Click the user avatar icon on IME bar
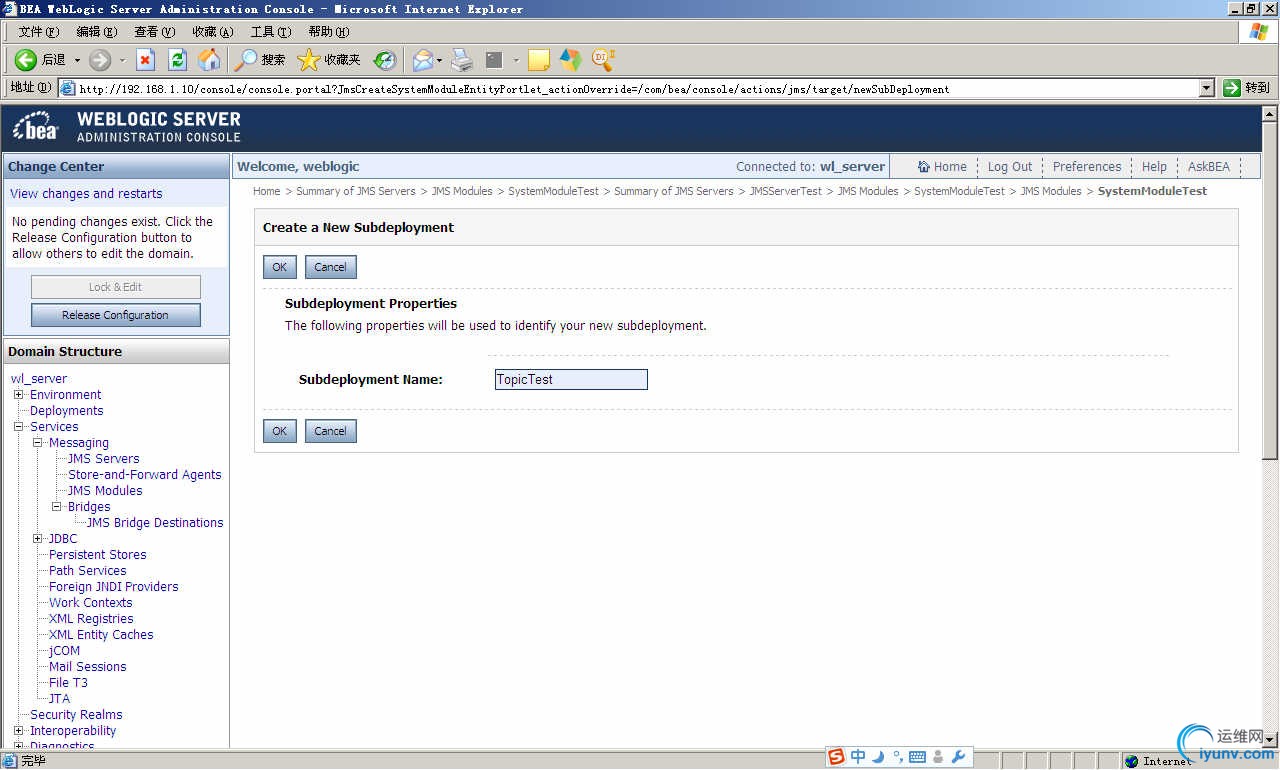 point(938,757)
